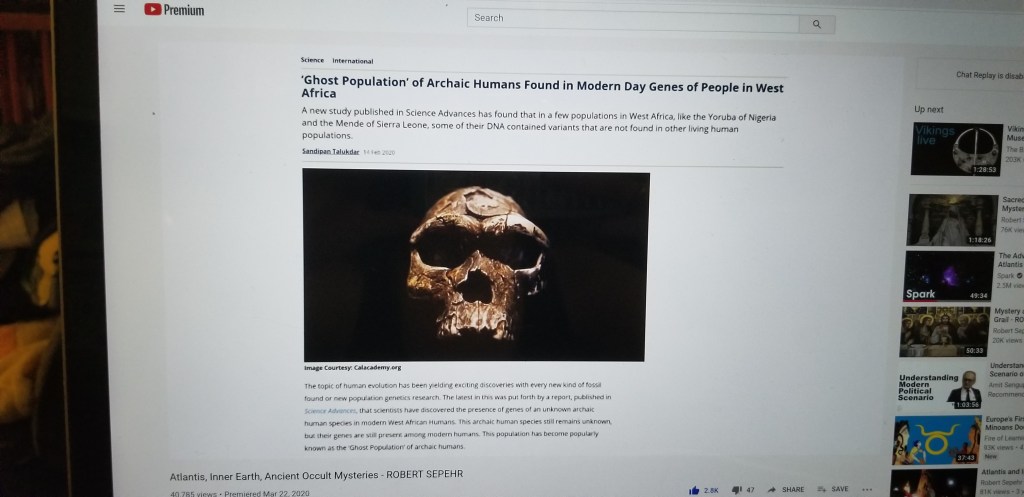1024x497 pixels.
Task: Like the video with thumbs up
Action: tap(694, 490)
